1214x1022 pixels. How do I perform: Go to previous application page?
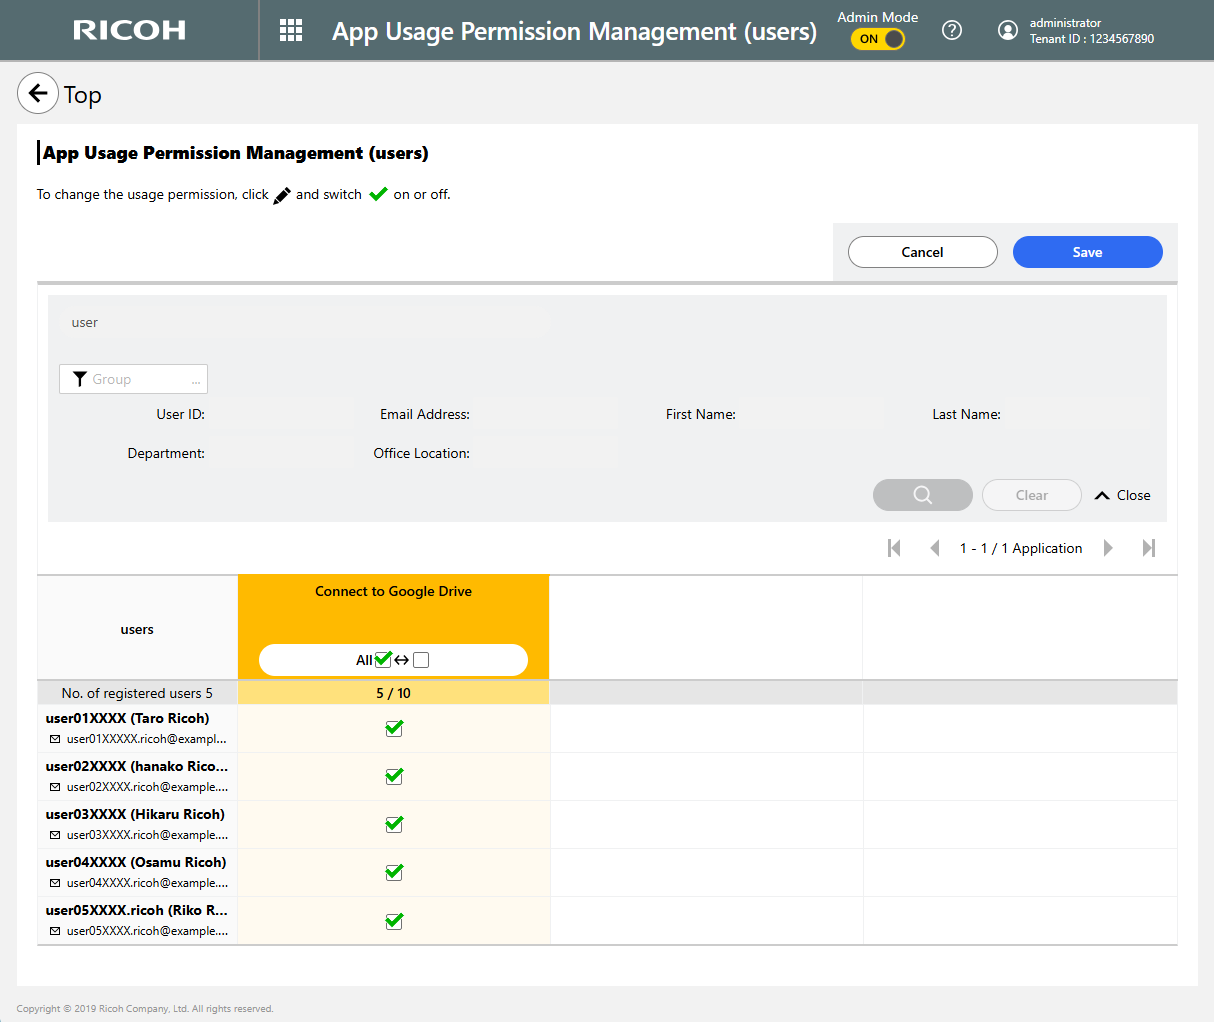tap(935, 548)
